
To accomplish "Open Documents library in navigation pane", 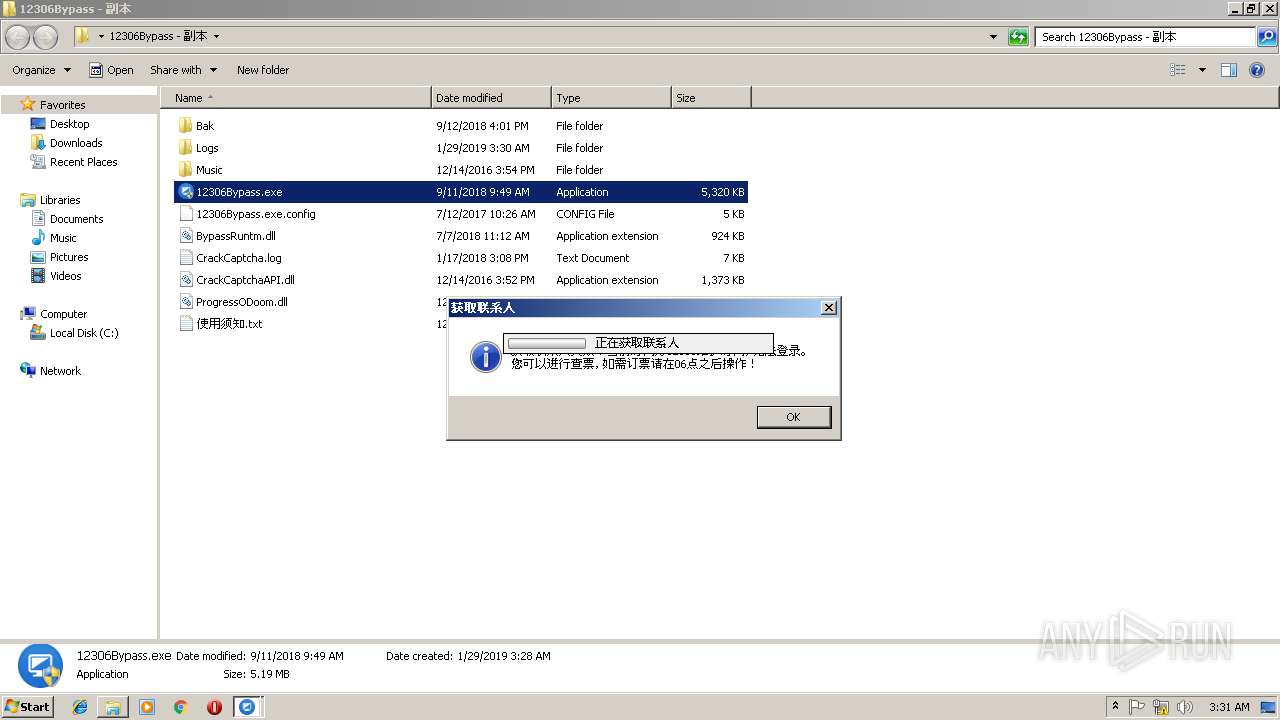I will (76, 219).
